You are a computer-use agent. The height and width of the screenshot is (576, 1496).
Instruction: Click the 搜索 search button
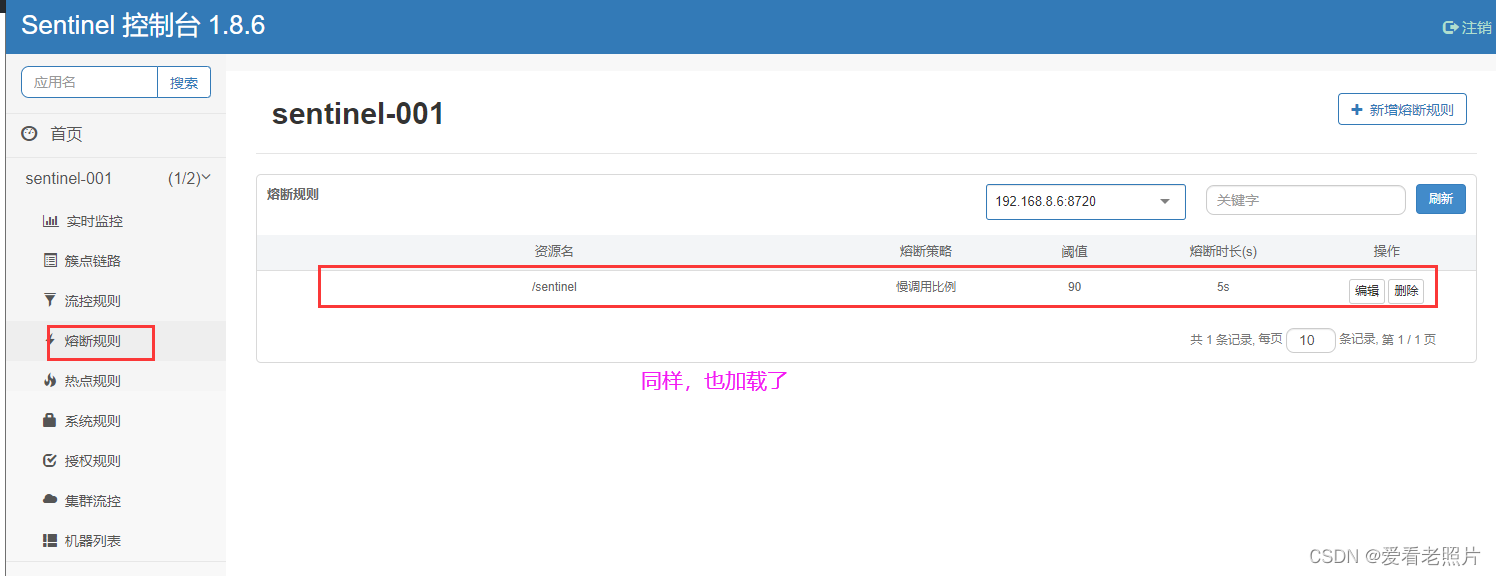184,82
